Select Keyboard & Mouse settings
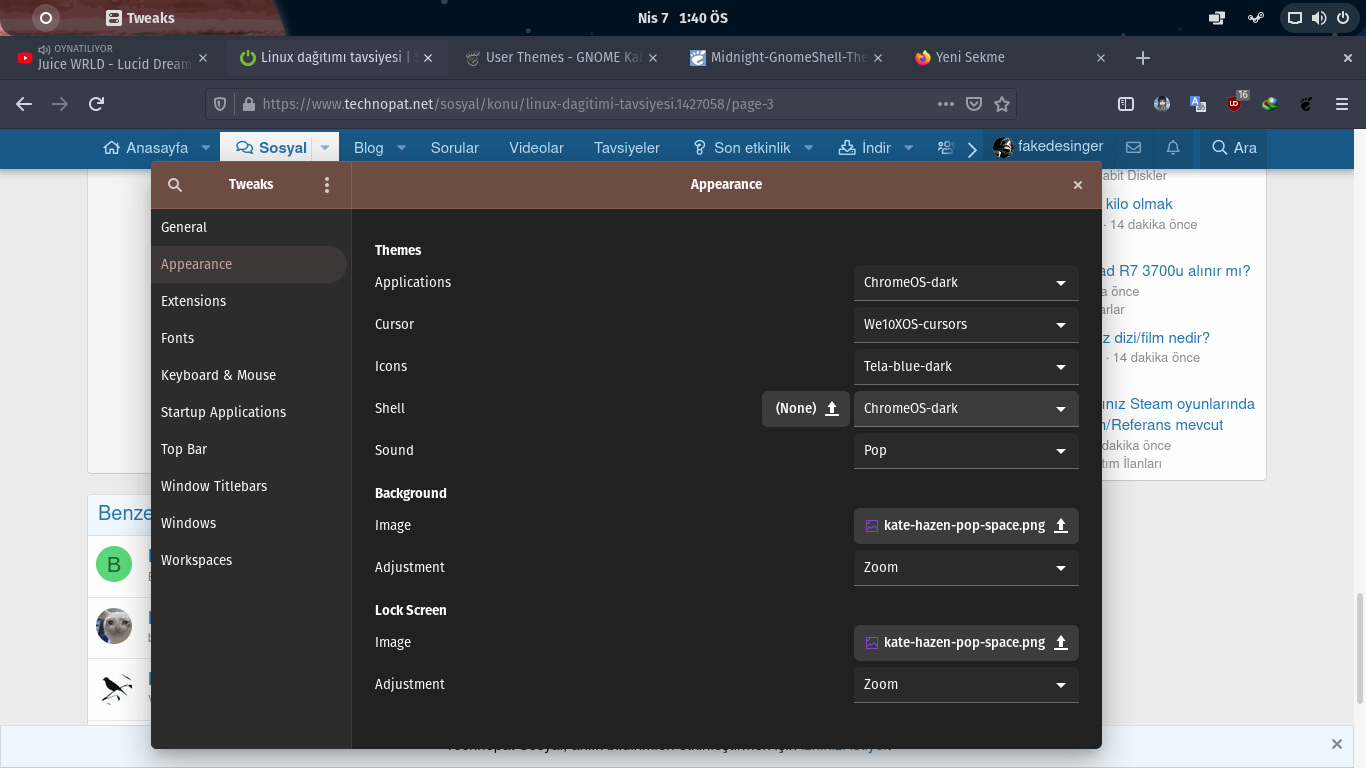This screenshot has height=768, width=1366. 249,375
